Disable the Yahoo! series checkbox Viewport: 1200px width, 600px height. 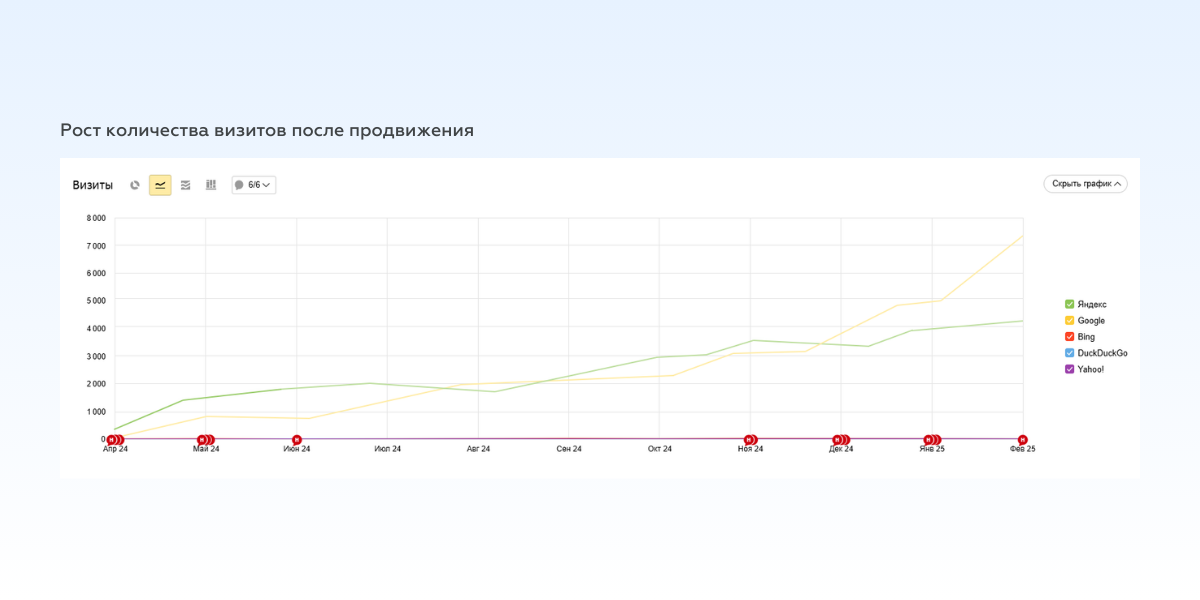click(x=1070, y=369)
